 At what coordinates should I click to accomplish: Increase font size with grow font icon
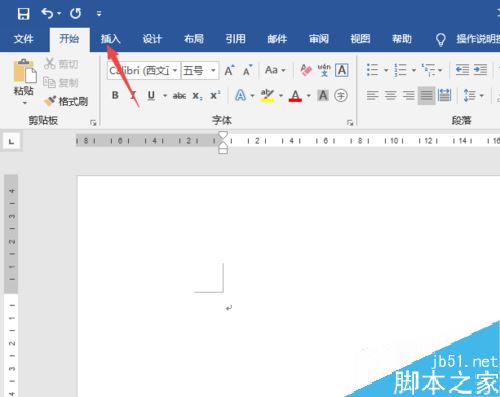[229, 70]
